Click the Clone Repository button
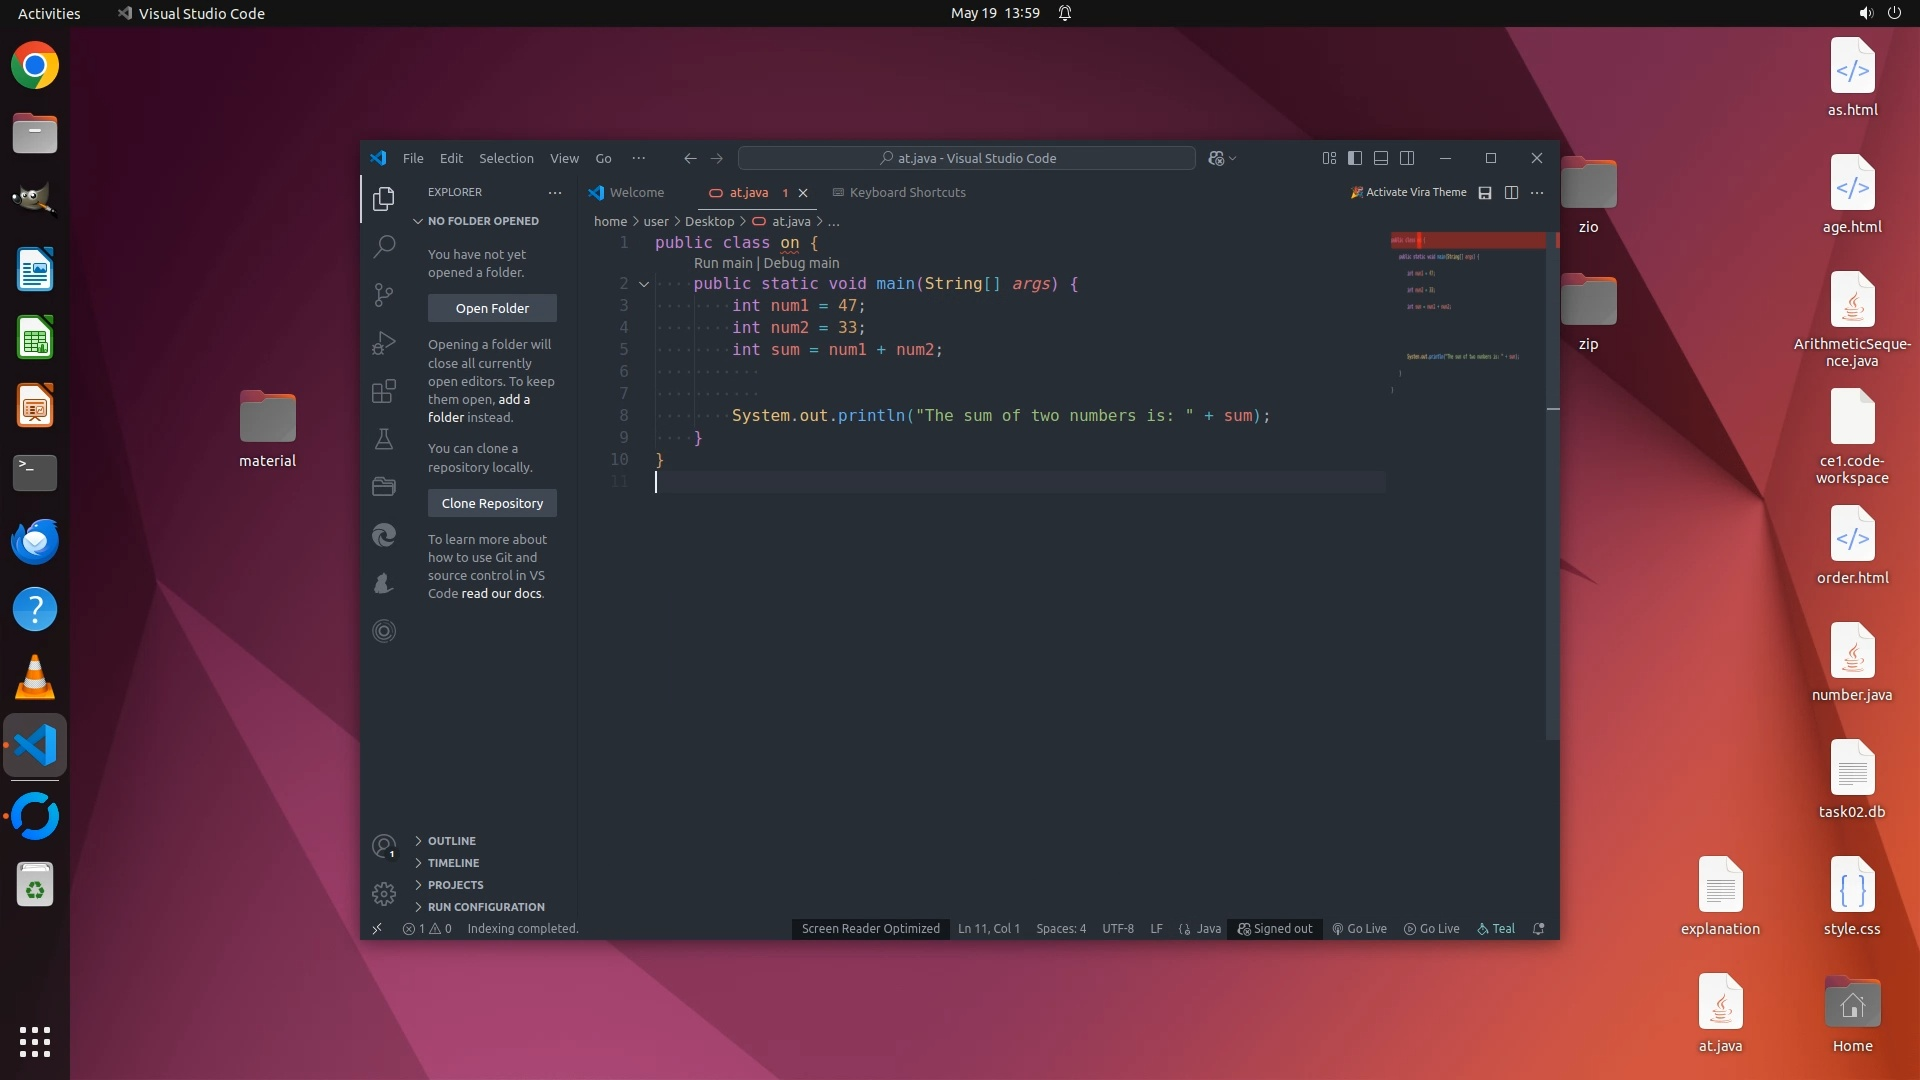Viewport: 1920px width, 1080px height. (x=492, y=503)
